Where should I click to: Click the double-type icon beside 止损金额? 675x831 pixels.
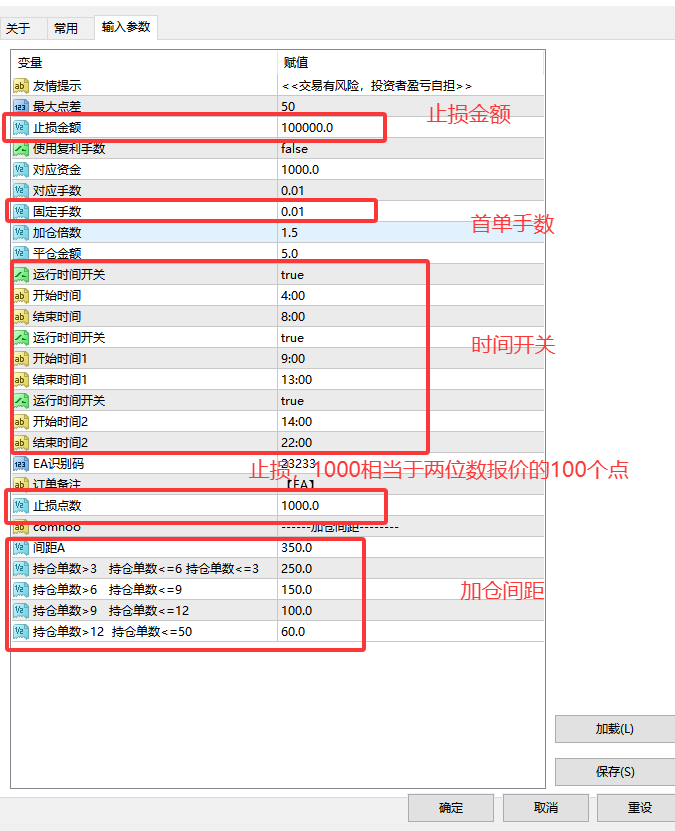[x=20, y=128]
